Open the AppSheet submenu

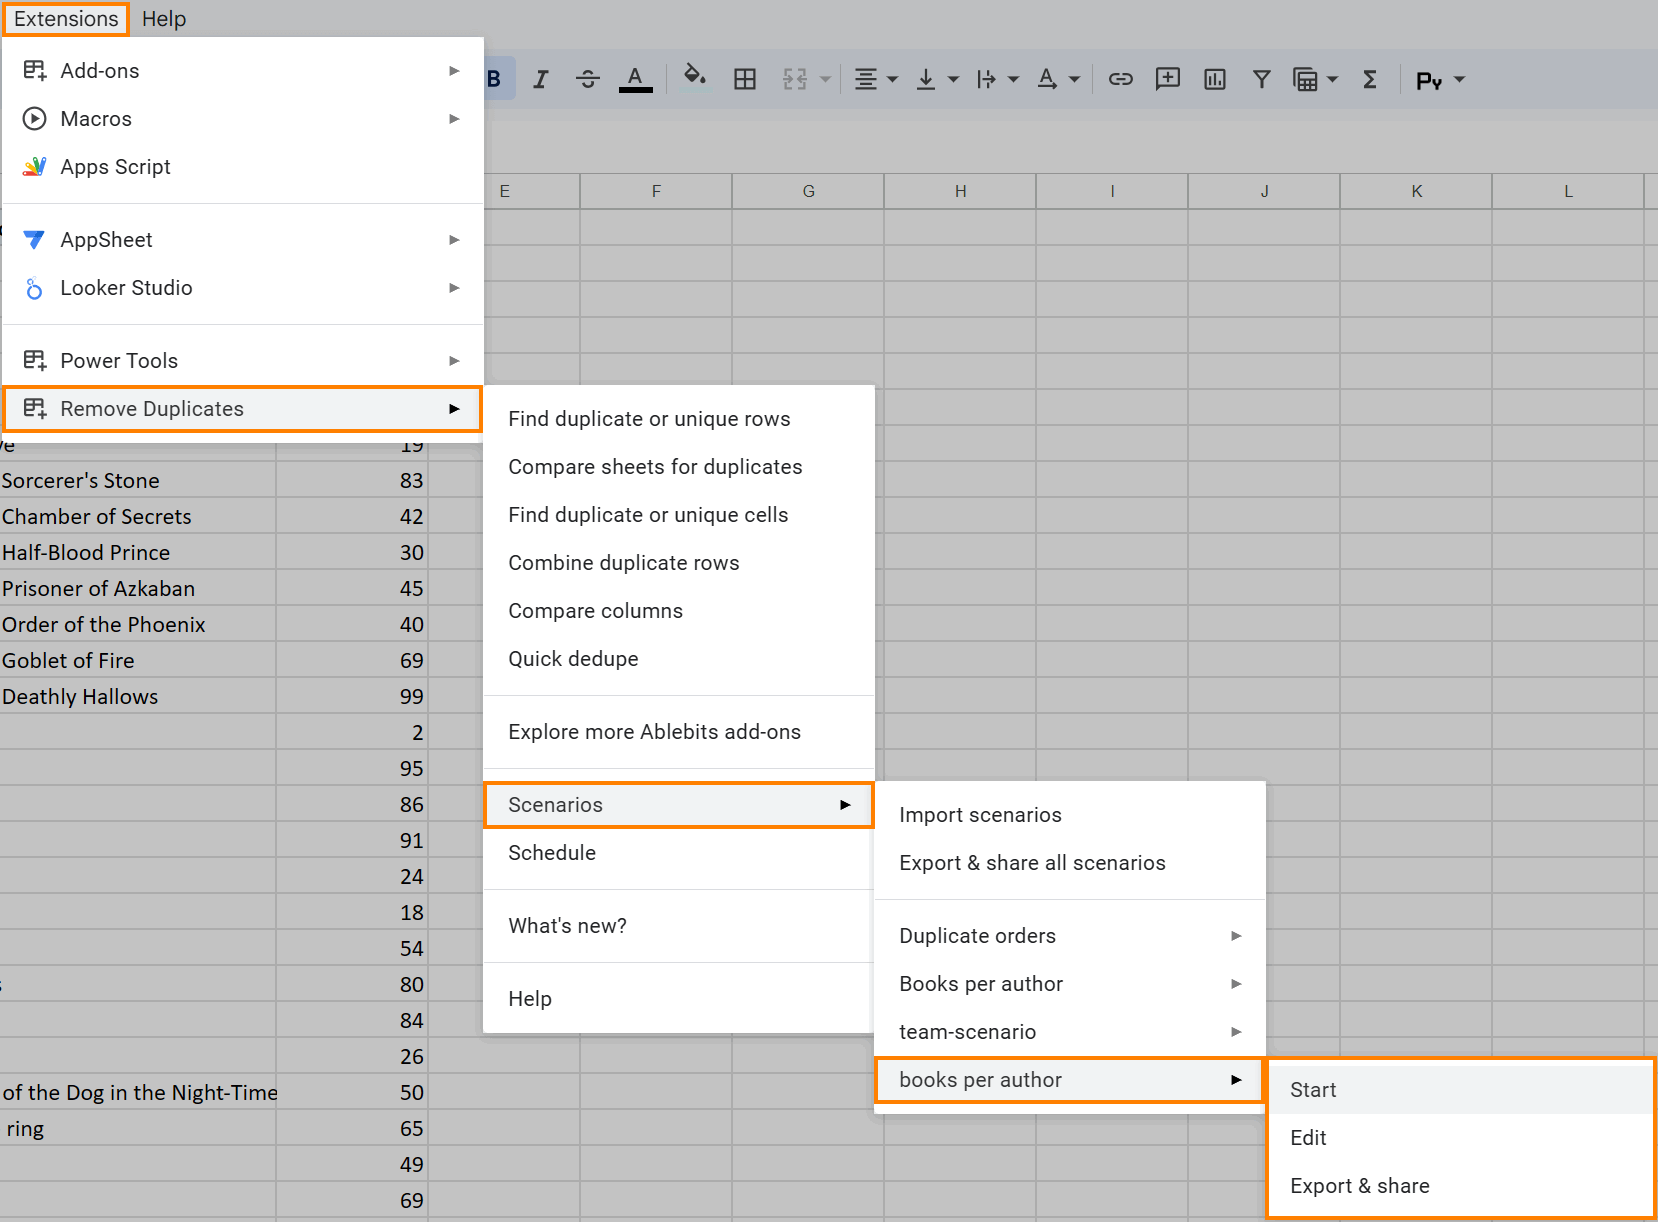pyautogui.click(x=243, y=240)
